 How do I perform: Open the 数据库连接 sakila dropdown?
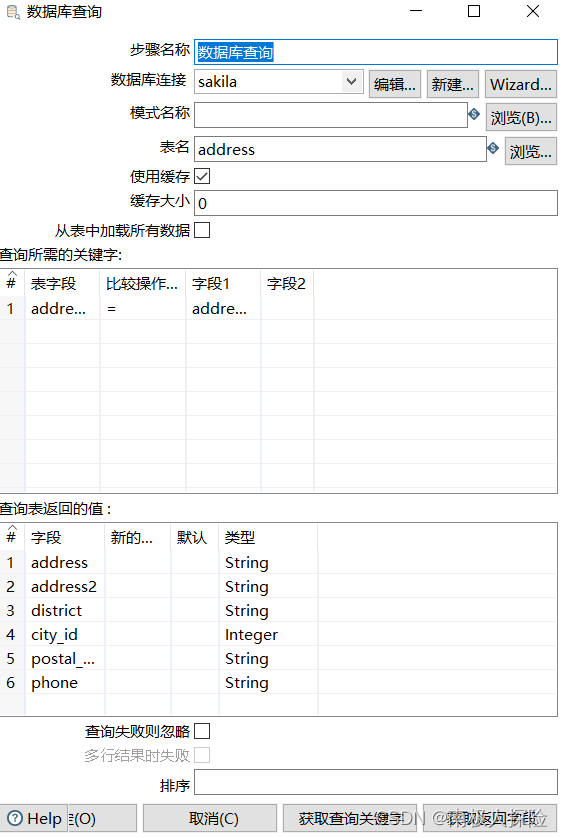pos(351,82)
